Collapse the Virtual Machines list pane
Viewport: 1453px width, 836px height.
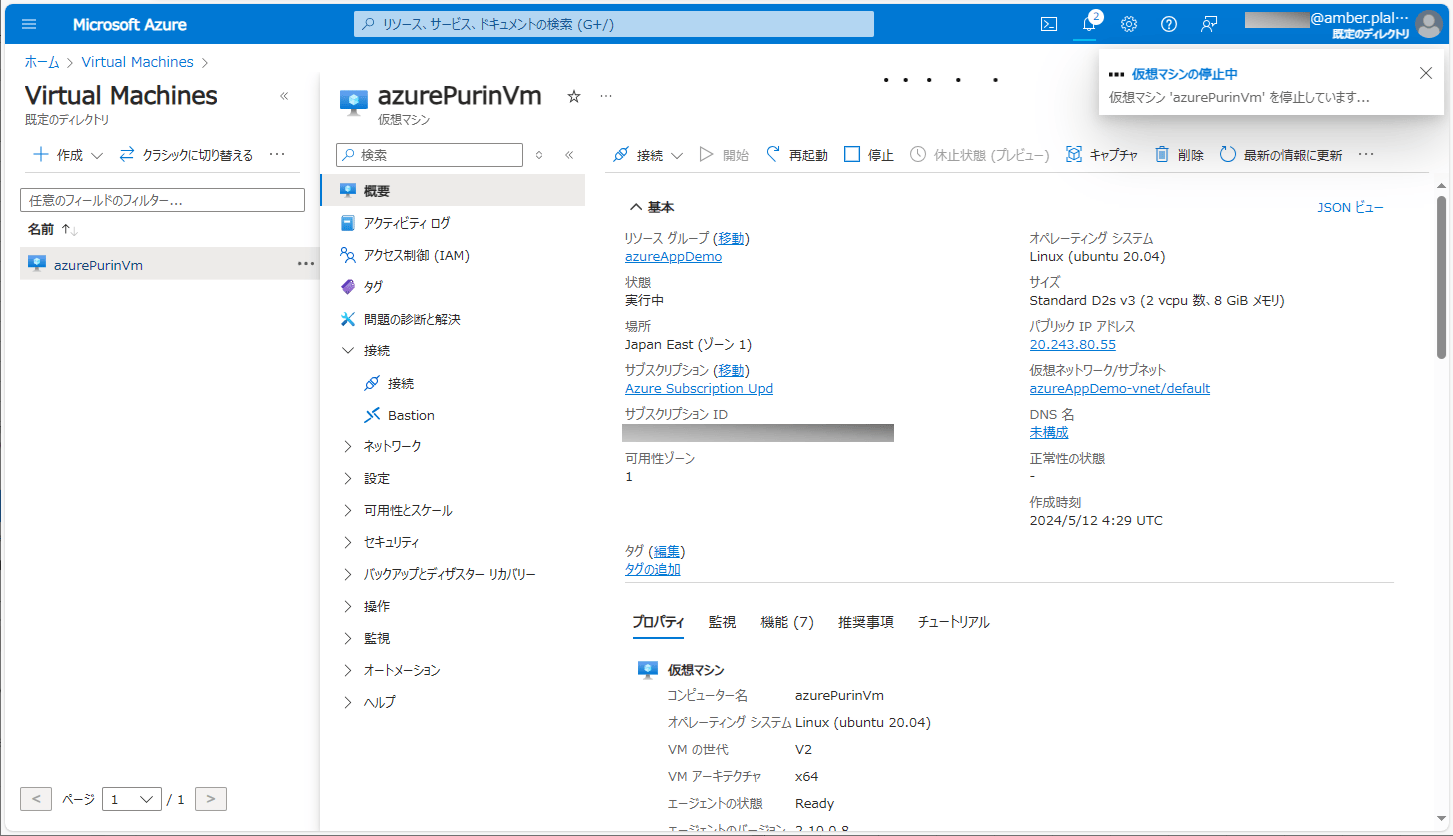[284, 96]
